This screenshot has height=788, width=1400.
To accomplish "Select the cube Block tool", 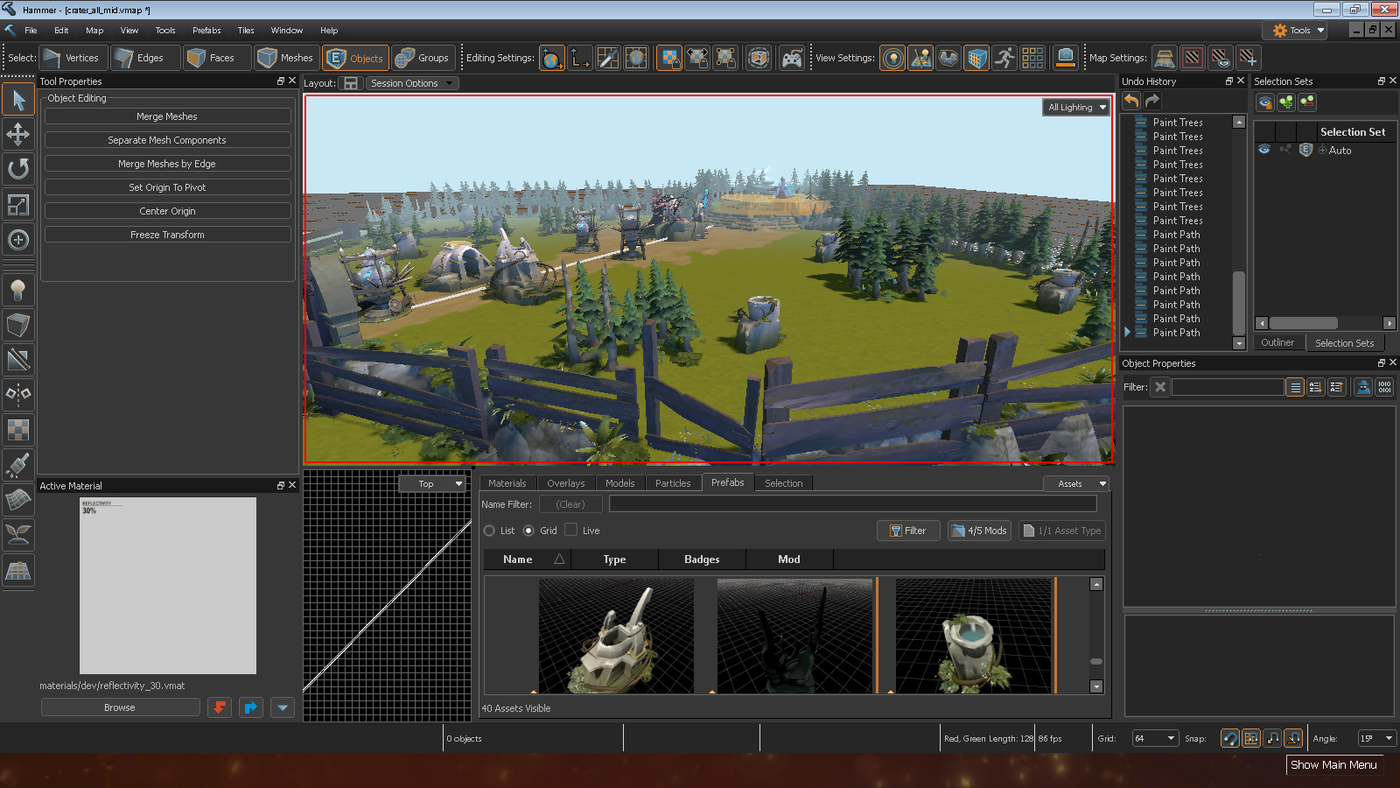I will 18,325.
